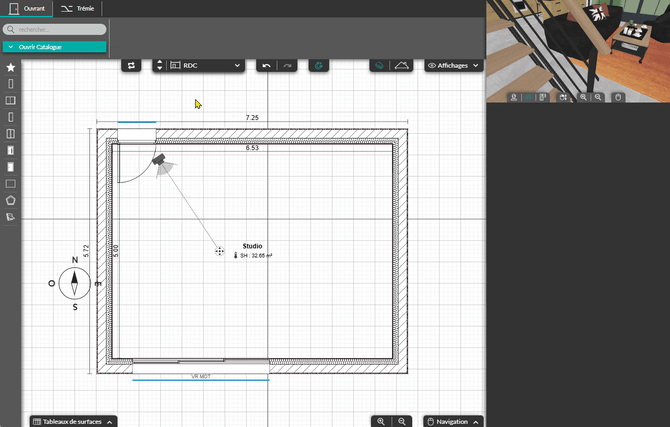Click the 6.53 inner width dimension
This screenshot has height=427, width=670.
pyautogui.click(x=252, y=148)
